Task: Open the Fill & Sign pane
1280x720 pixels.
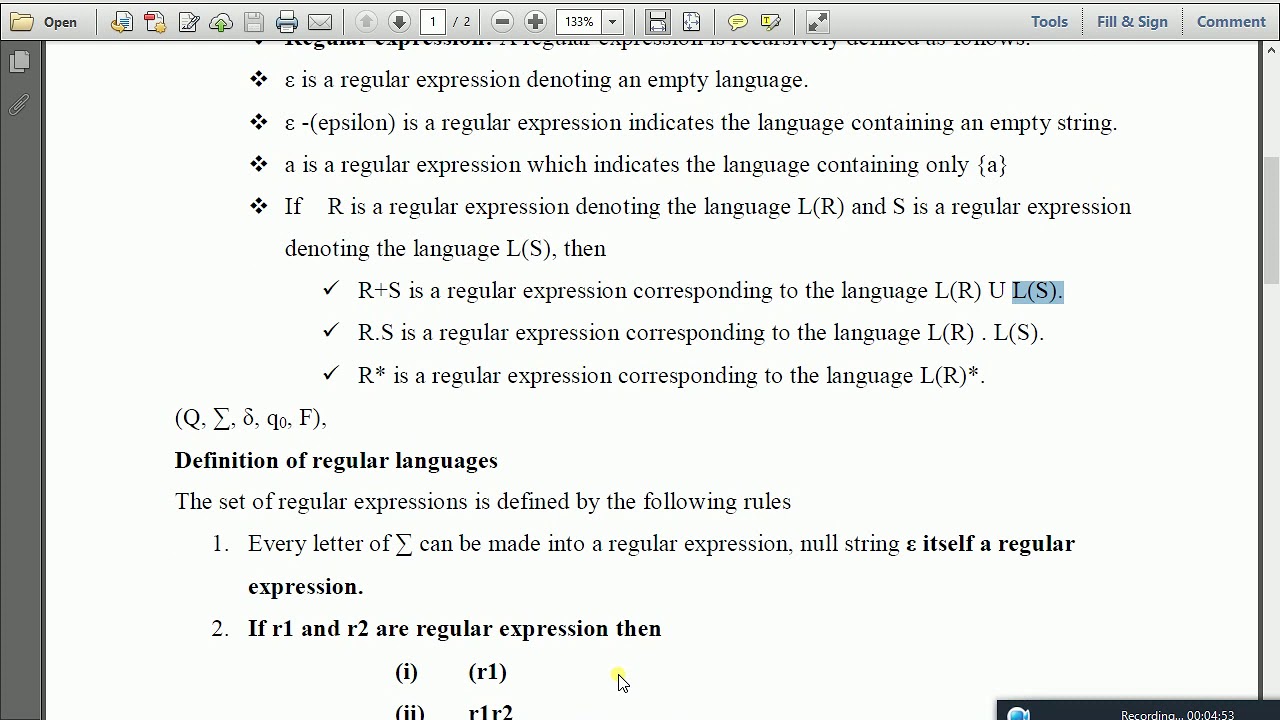Action: tap(1132, 21)
